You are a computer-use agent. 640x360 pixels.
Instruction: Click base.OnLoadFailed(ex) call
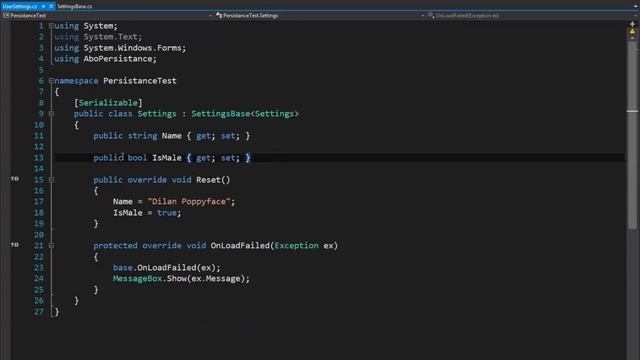click(167, 268)
